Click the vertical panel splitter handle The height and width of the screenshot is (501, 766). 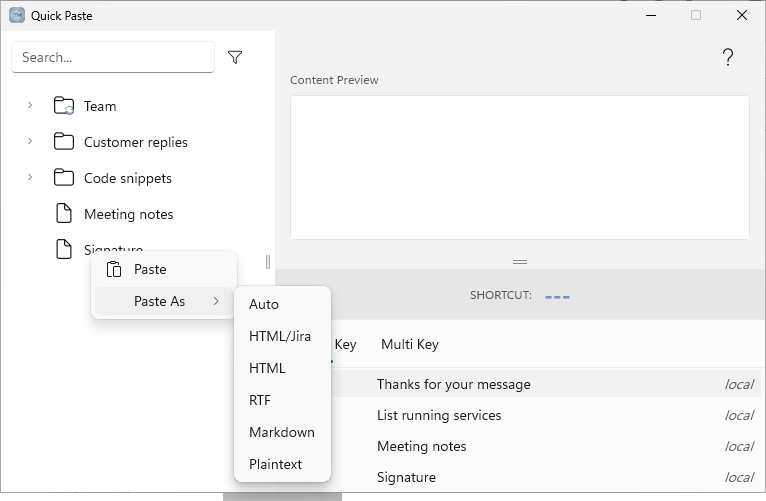click(268, 262)
